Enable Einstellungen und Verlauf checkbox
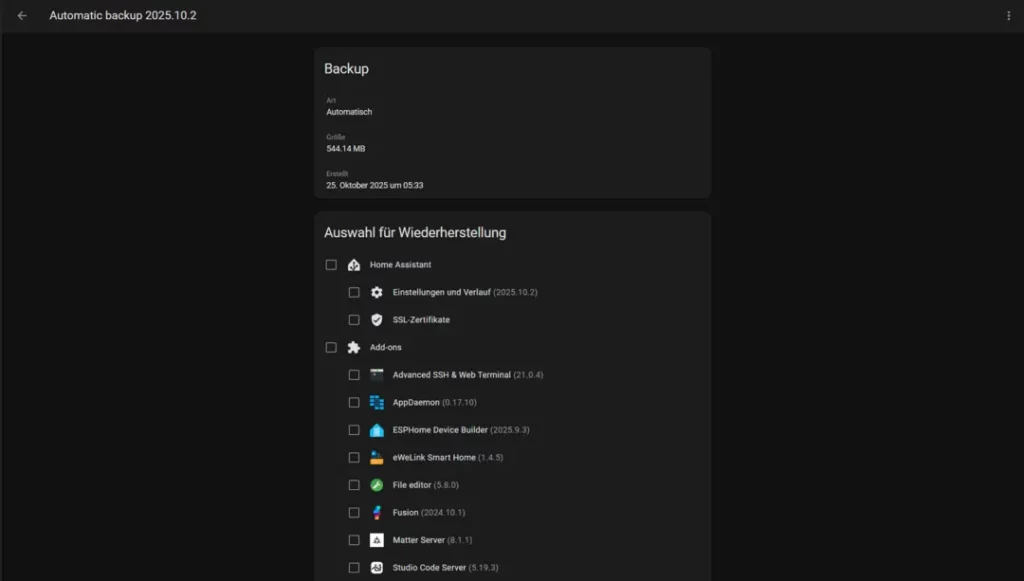This screenshot has width=1024, height=581. (354, 292)
